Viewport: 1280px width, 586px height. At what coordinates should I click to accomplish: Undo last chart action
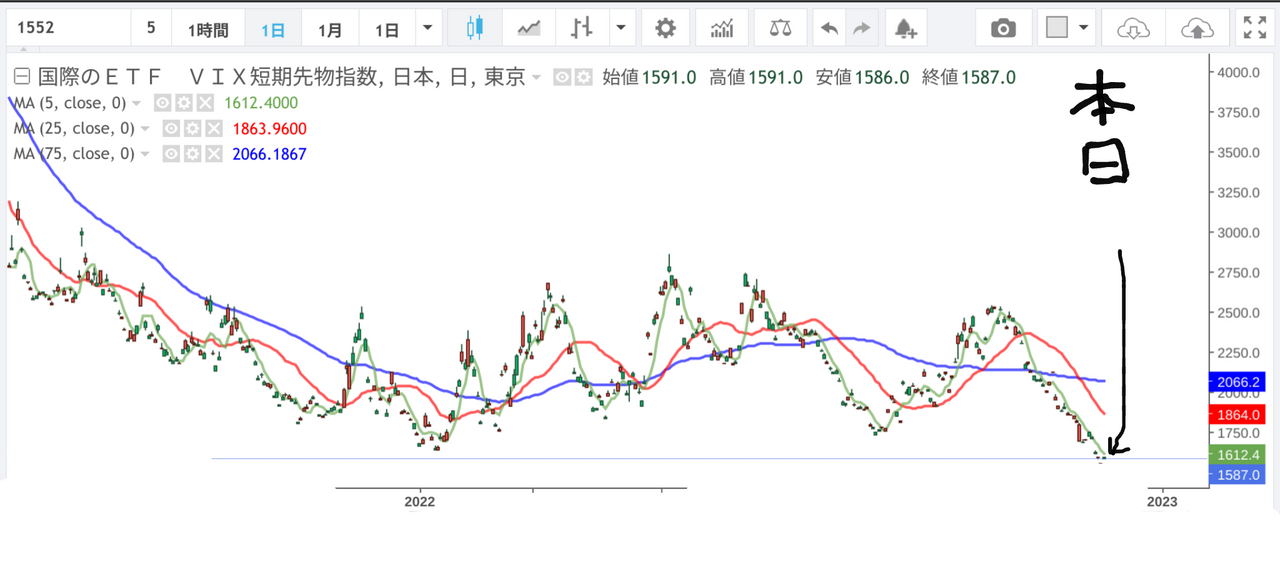tap(829, 27)
